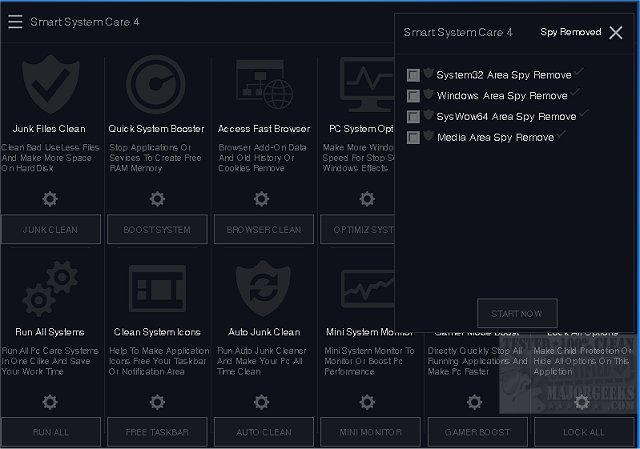640x449 pixels.
Task: Click the AUTO CLEAN button
Action: 264,432
